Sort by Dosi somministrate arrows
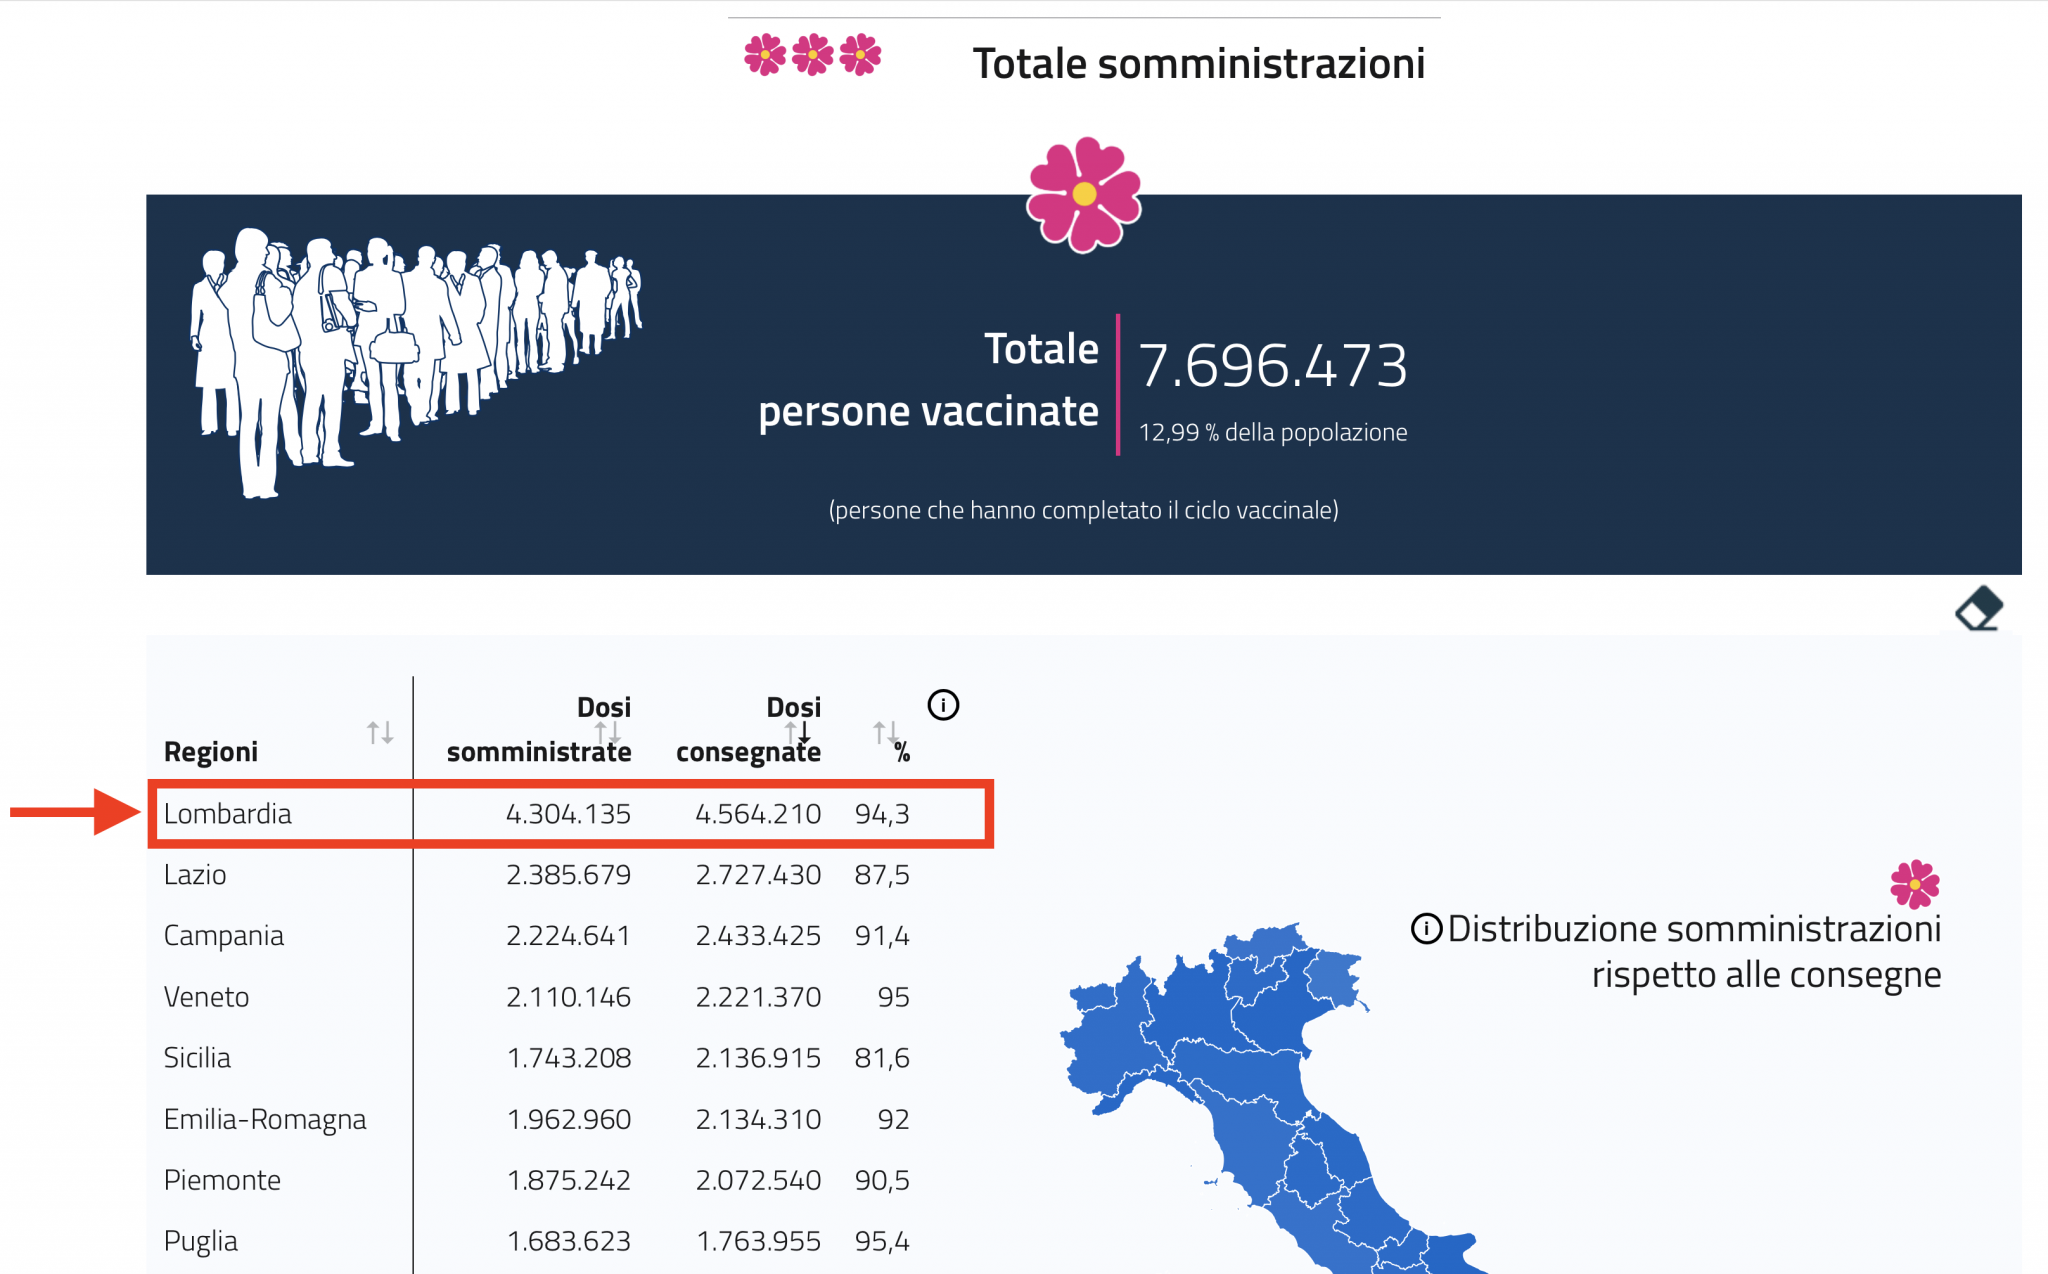Viewport: 2048px width, 1274px height. click(608, 733)
